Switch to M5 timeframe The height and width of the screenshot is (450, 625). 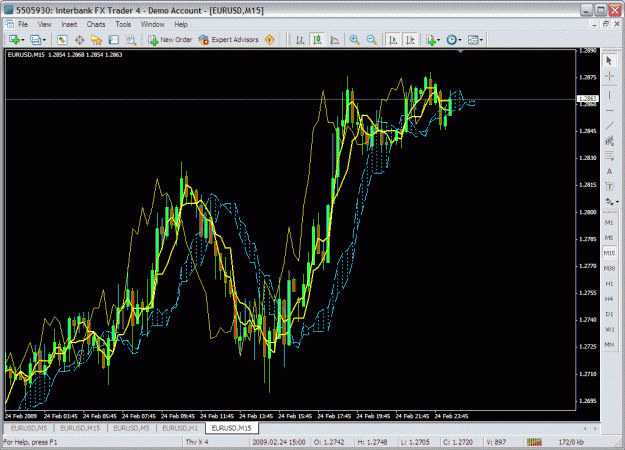(609, 238)
